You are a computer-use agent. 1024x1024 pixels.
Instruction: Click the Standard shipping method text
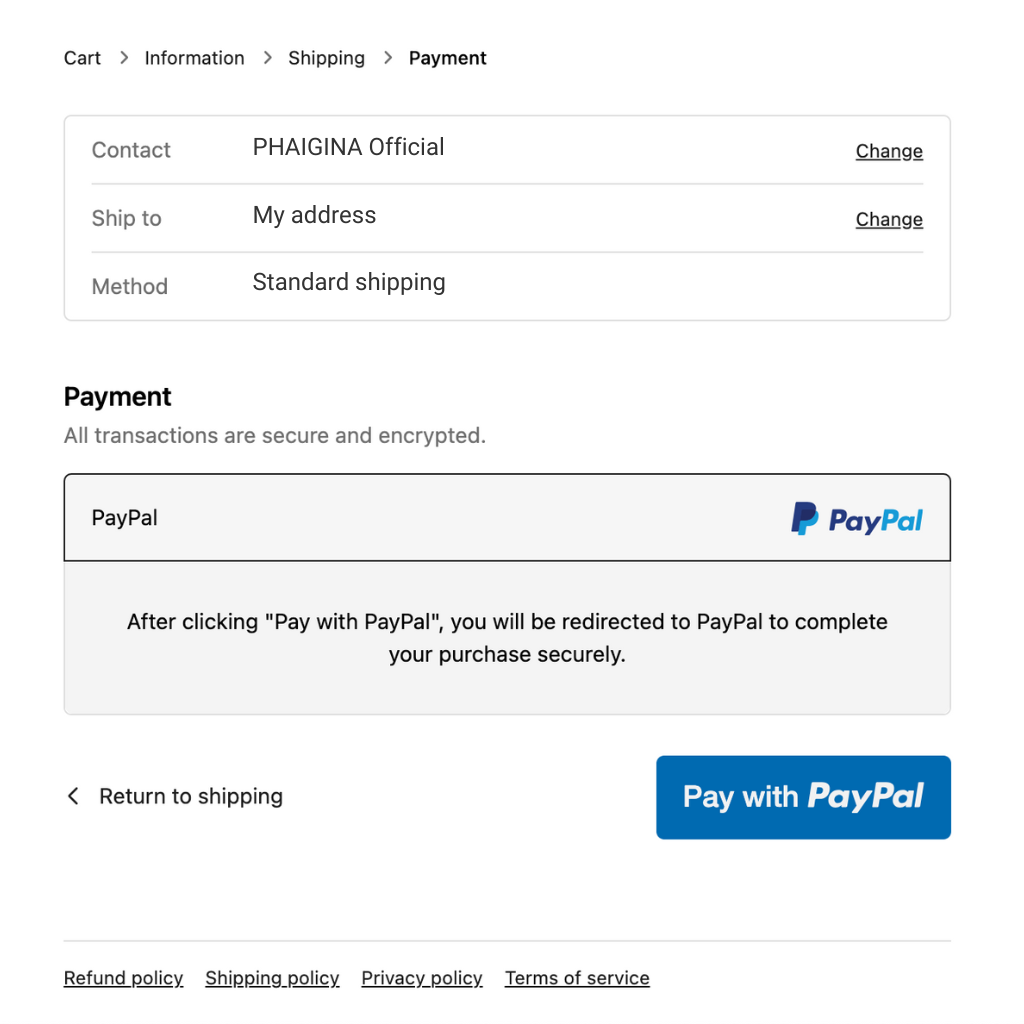pyautogui.click(x=349, y=282)
